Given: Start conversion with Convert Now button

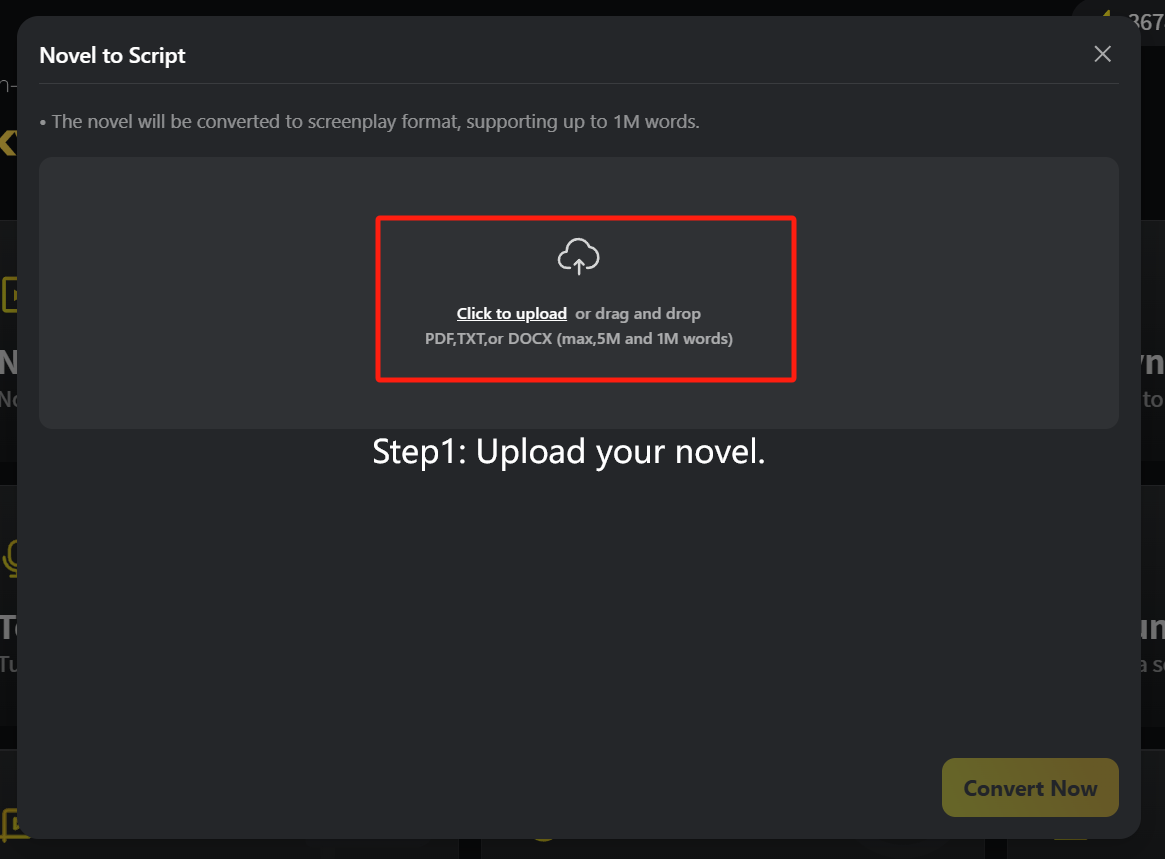Looking at the screenshot, I should [1030, 788].
